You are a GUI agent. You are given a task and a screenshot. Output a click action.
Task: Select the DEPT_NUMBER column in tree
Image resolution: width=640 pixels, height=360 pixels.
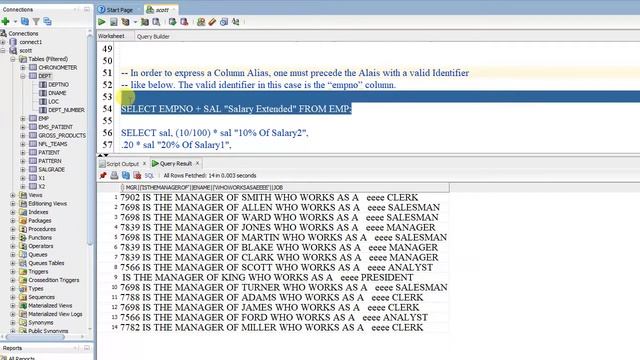[67, 110]
